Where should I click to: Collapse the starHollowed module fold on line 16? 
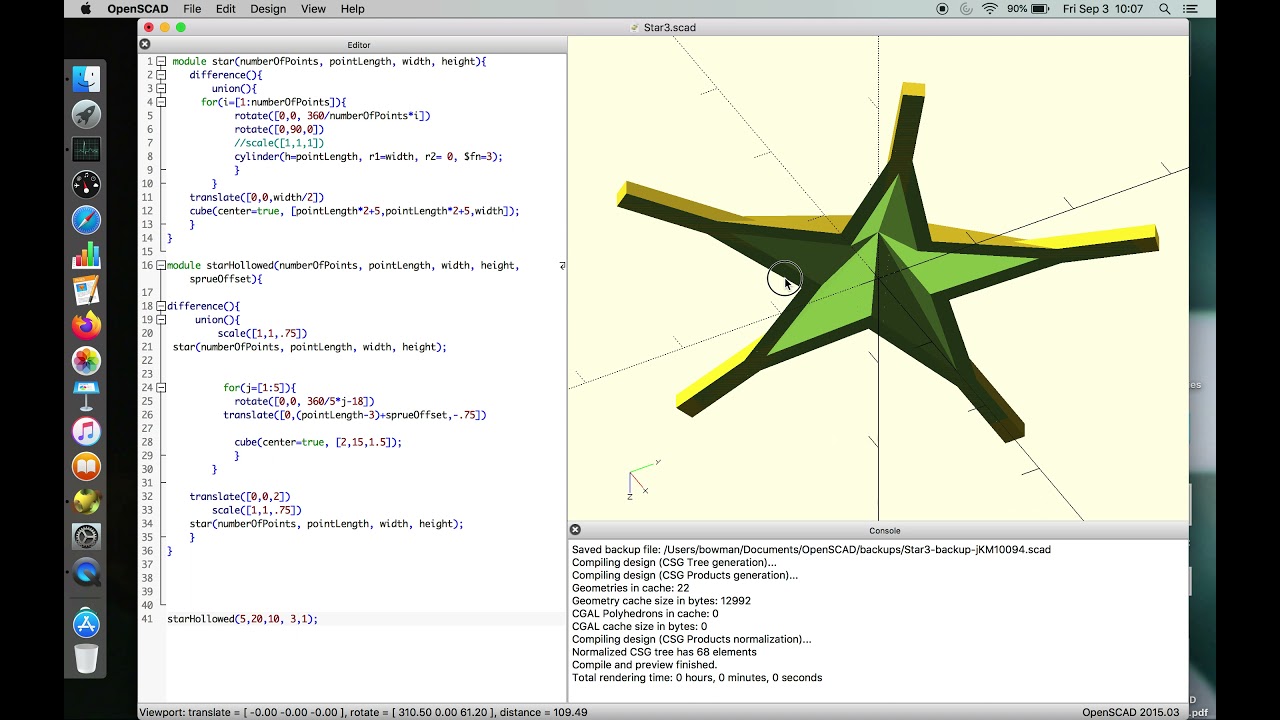(x=161, y=265)
